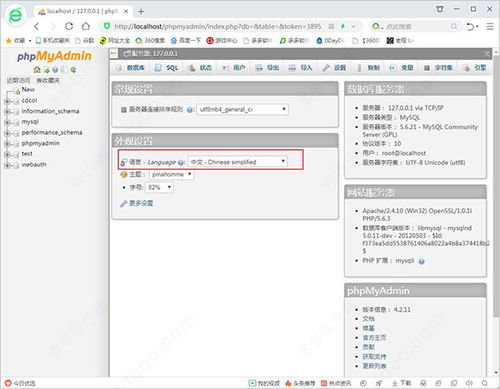Open the charsets tab
Viewport: 500px width, 389px height.
point(438,68)
